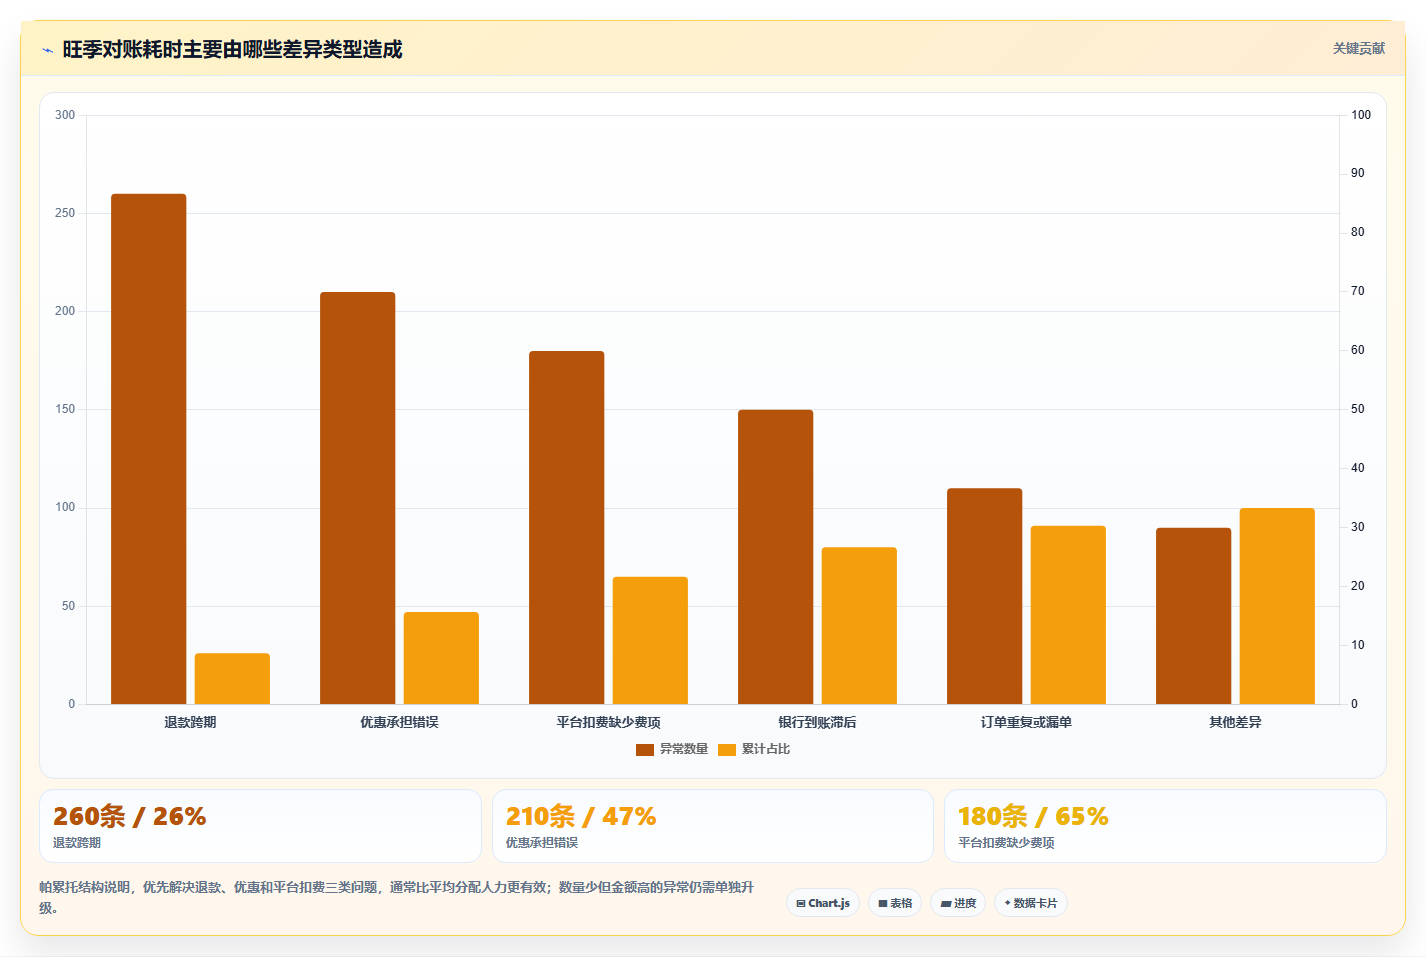Screen dimensions: 1426x957
Task: Select the 表格 chip
Action: click(x=895, y=903)
